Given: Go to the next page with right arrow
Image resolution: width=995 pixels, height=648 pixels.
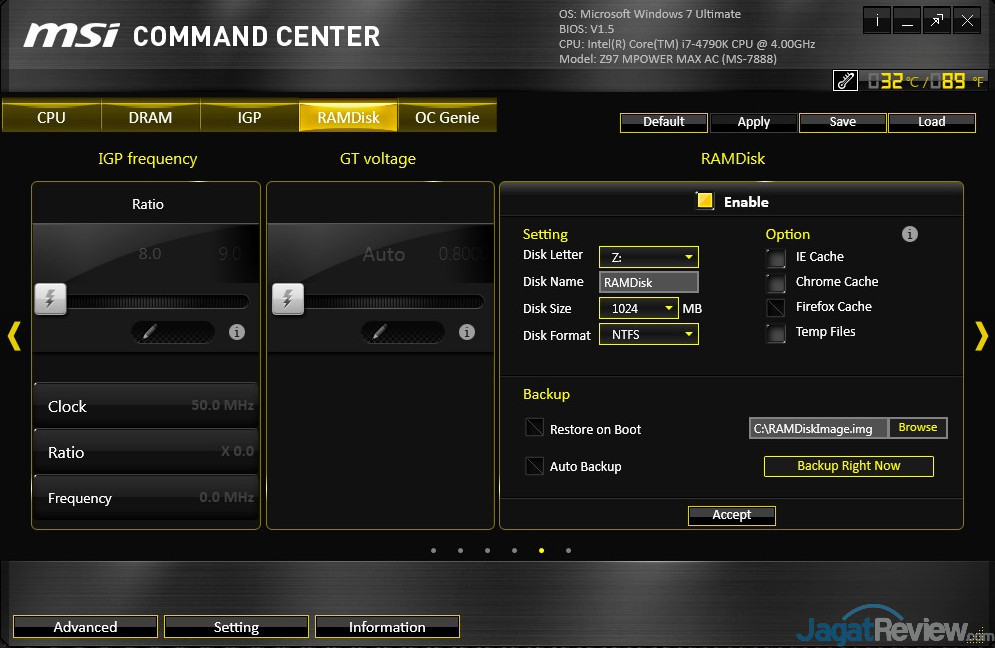Looking at the screenshot, I should coord(980,336).
